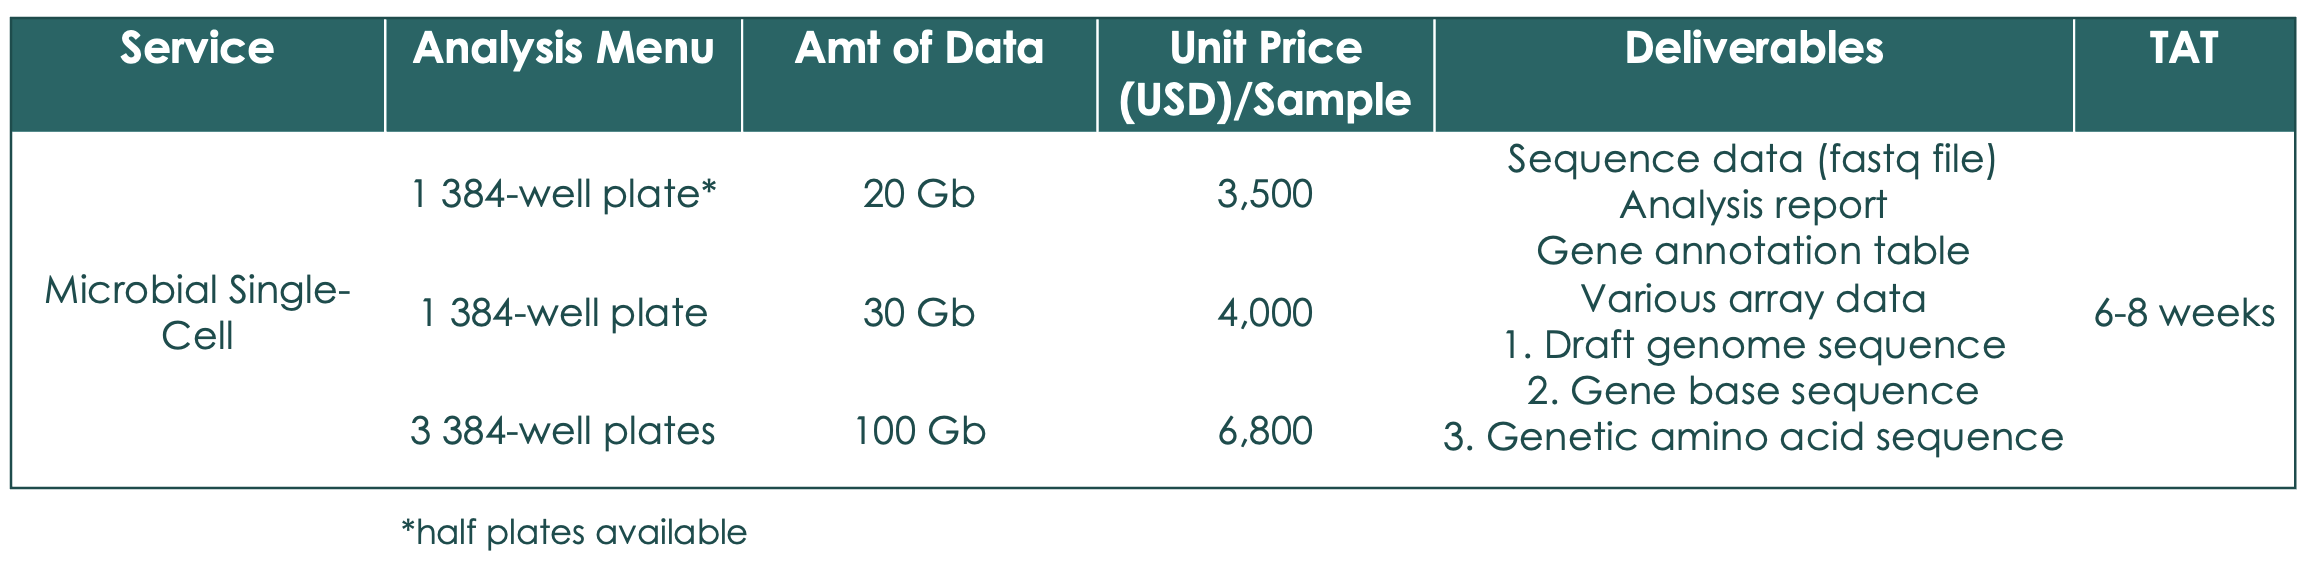This screenshot has width=2308, height=562.
Task: Click the Unit Price (USD)/Sample header
Action: tap(1265, 74)
